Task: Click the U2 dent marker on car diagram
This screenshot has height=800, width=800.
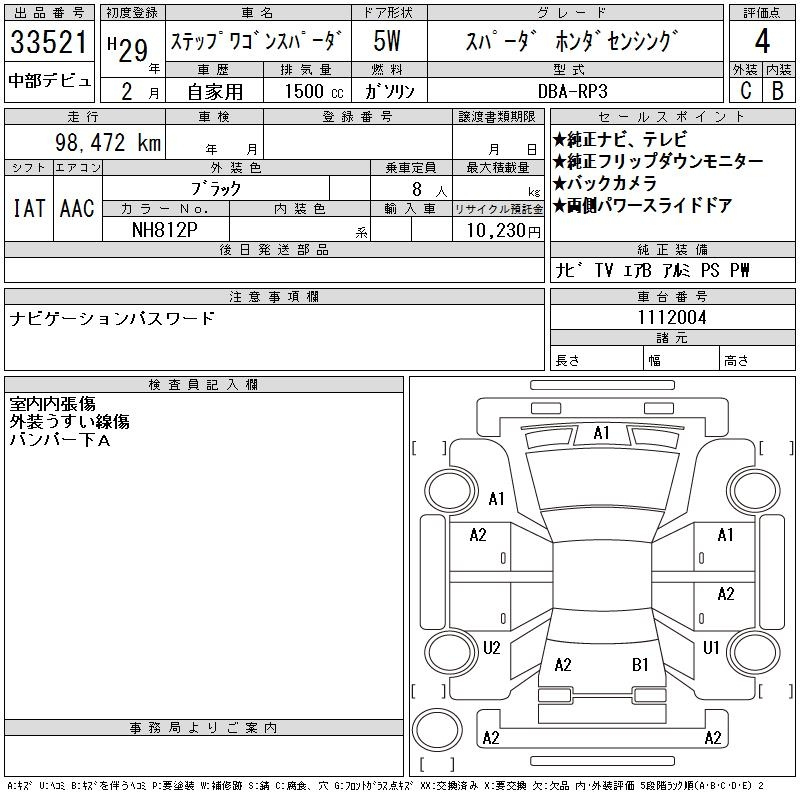Action: 491,648
